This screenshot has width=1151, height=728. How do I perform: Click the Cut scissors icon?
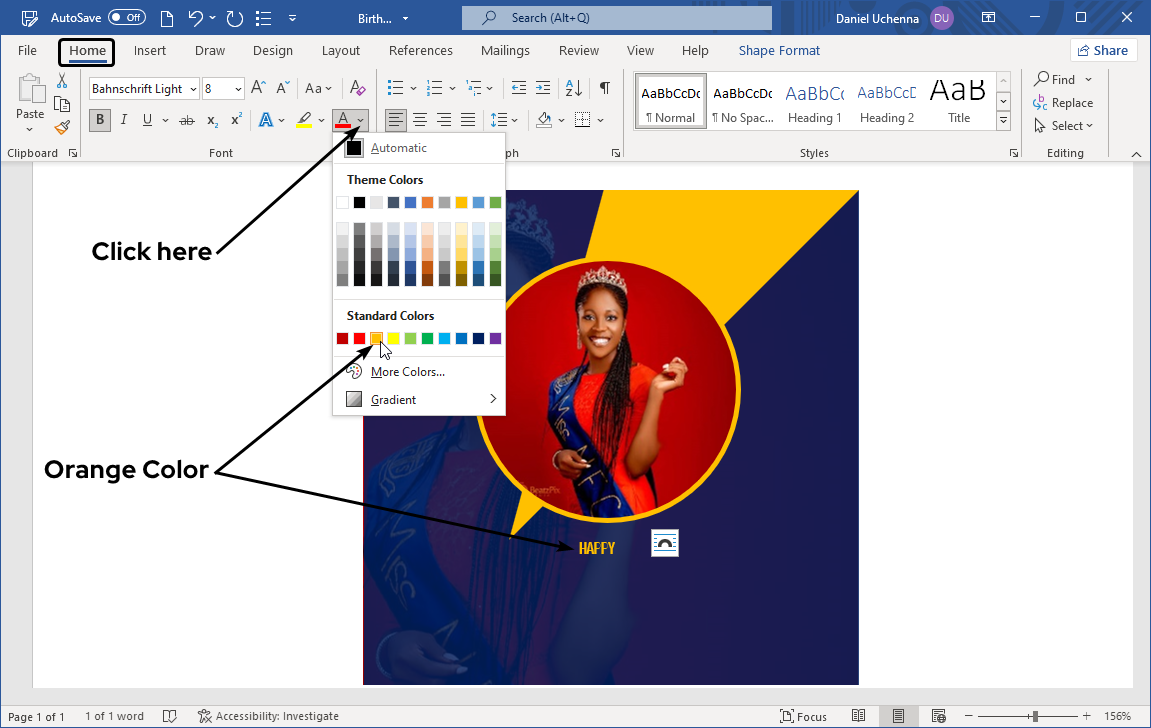tap(62, 81)
